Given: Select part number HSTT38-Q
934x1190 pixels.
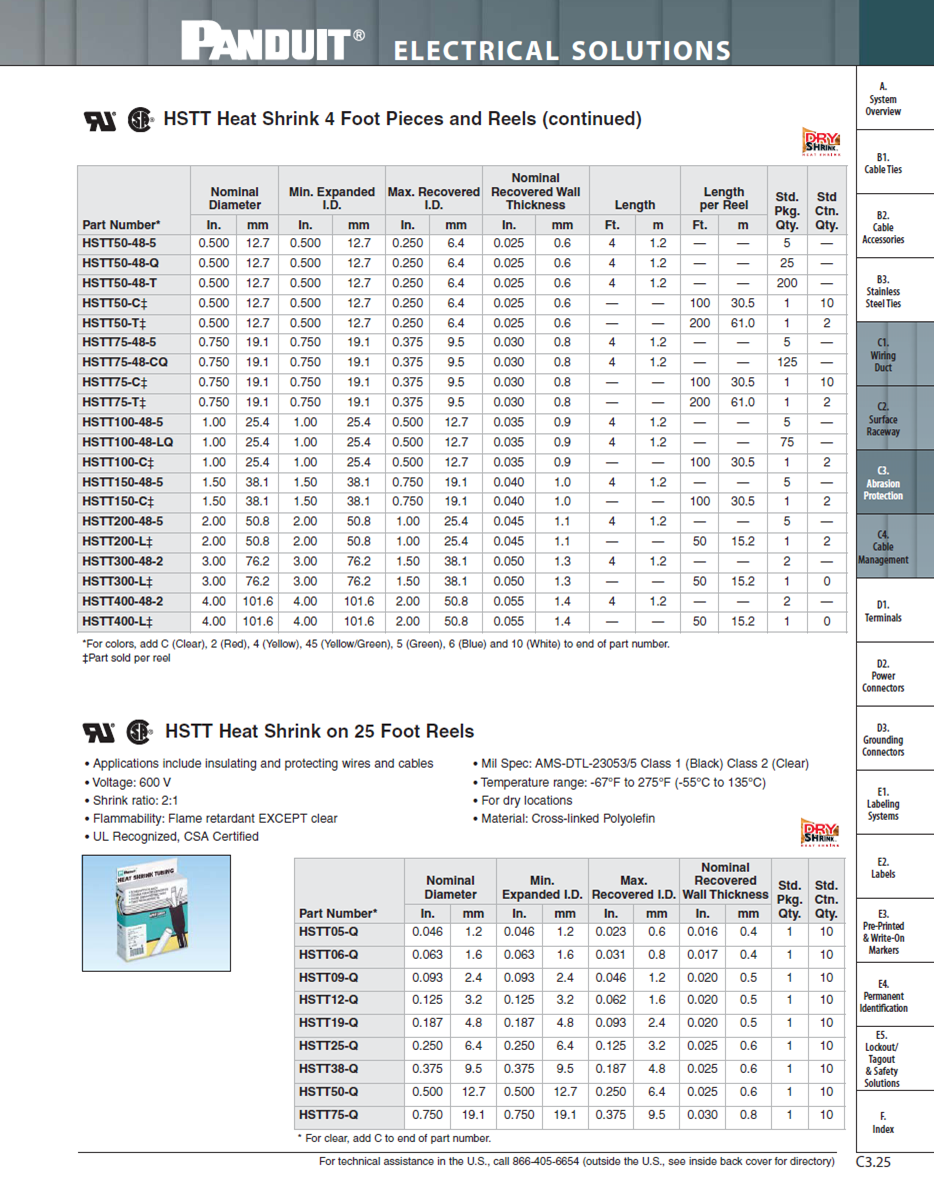Looking at the screenshot, I should tap(329, 1069).
